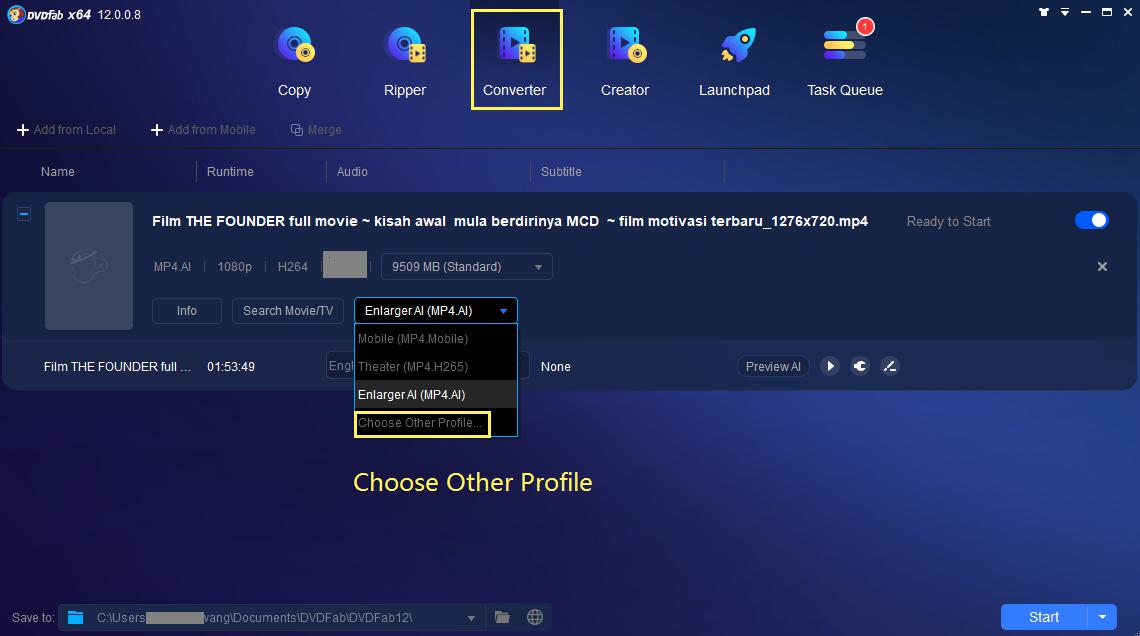Open advanced settings wrench icon
This screenshot has width=1140, height=636.
click(860, 367)
